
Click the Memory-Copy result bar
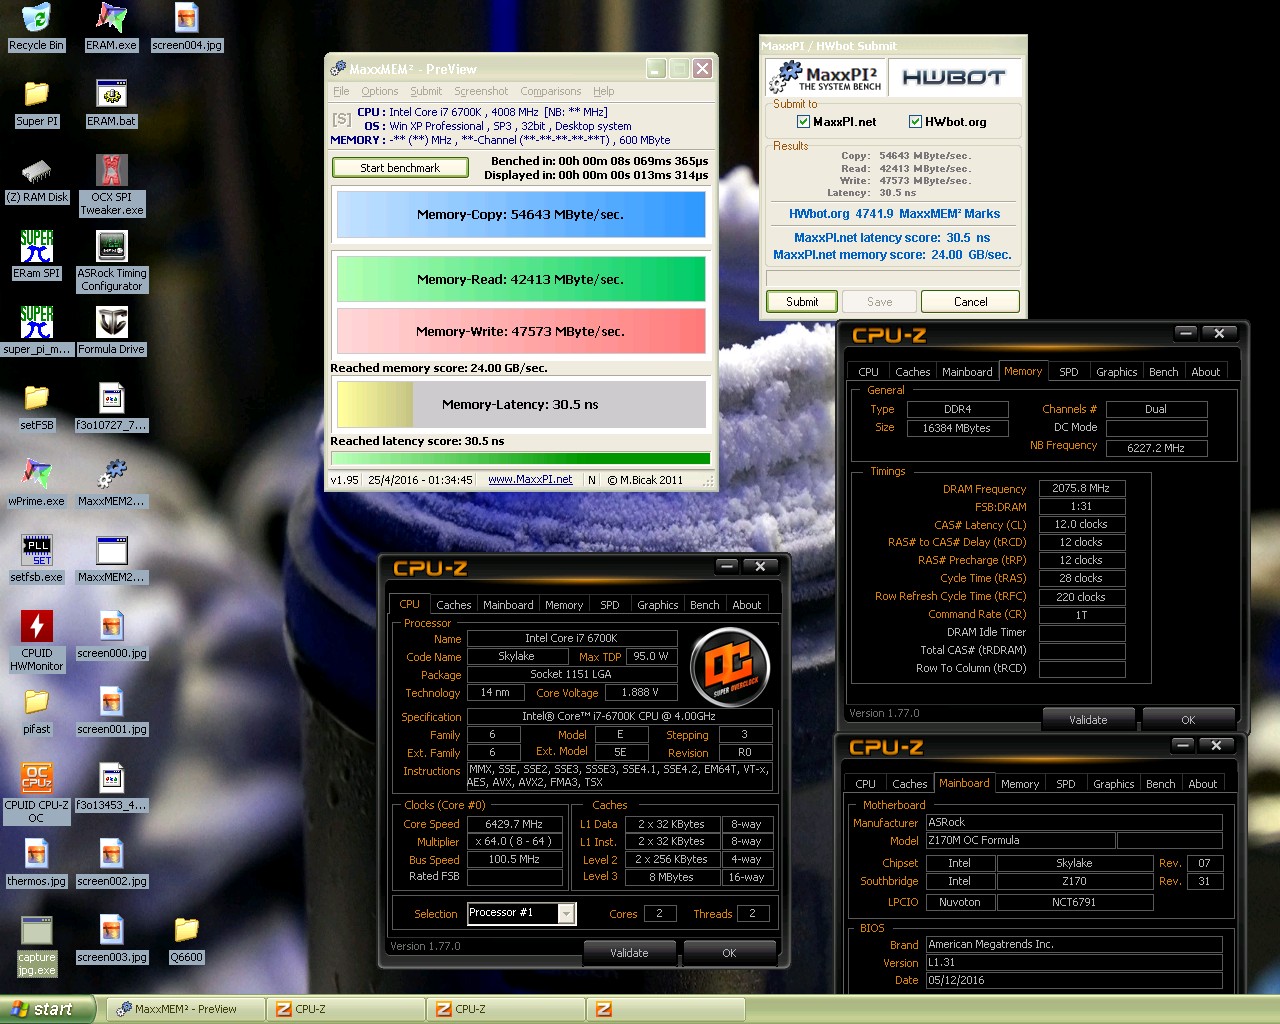click(x=521, y=214)
